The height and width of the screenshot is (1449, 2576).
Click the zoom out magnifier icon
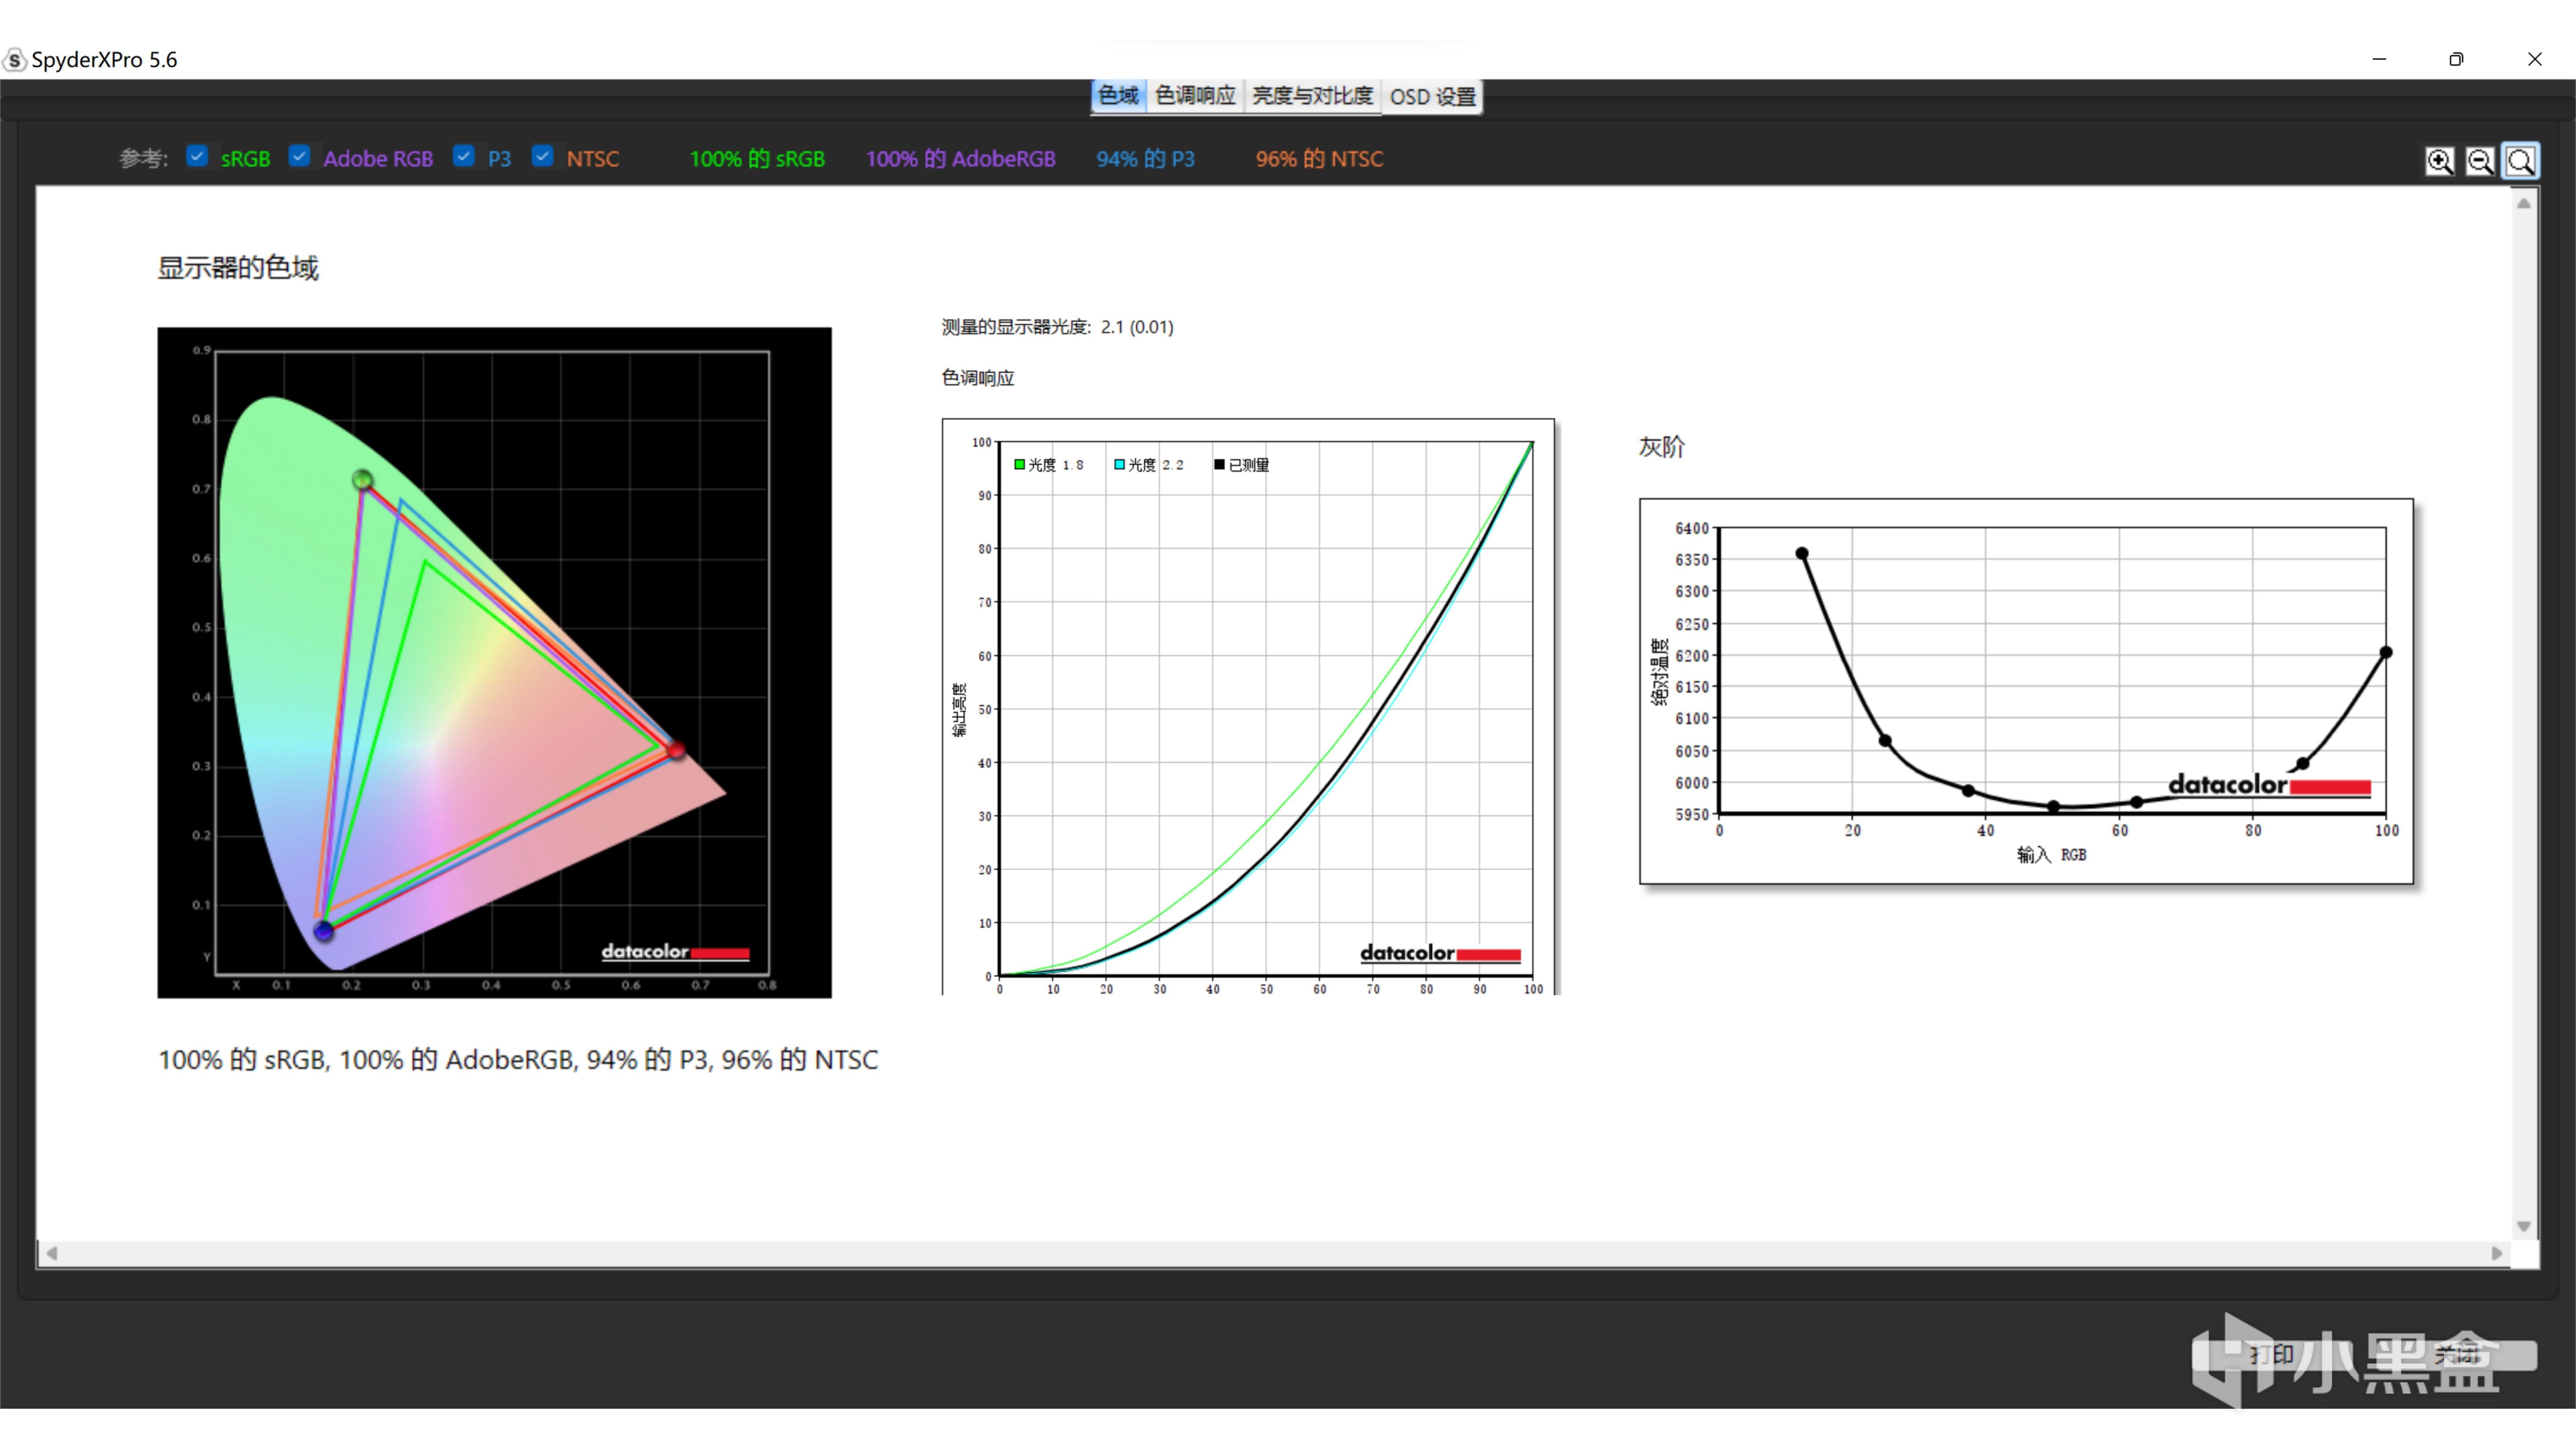click(2480, 161)
